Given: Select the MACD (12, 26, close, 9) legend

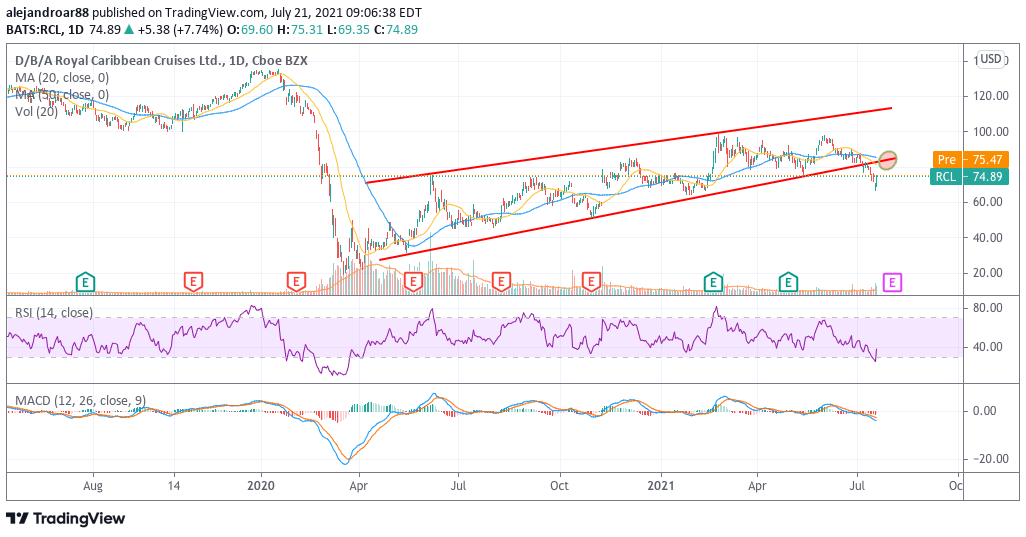Looking at the screenshot, I should [80, 400].
